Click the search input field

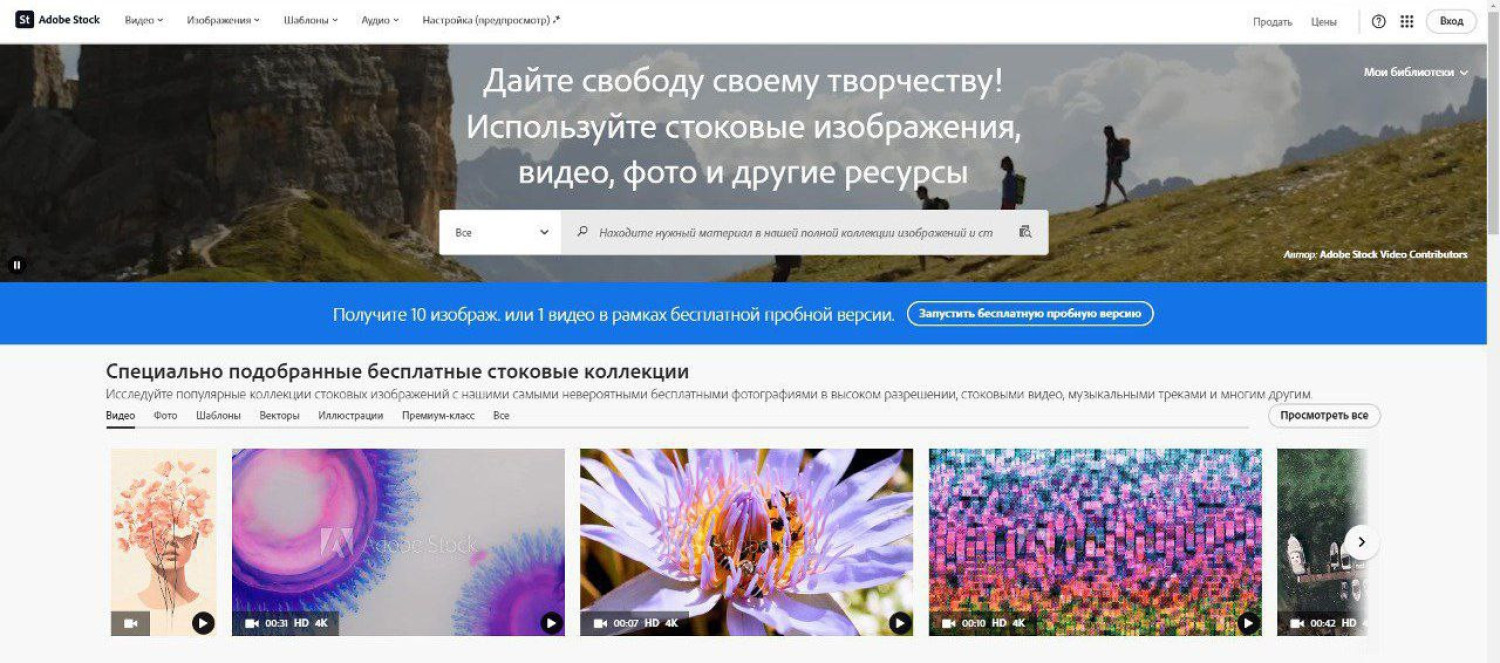click(x=795, y=232)
